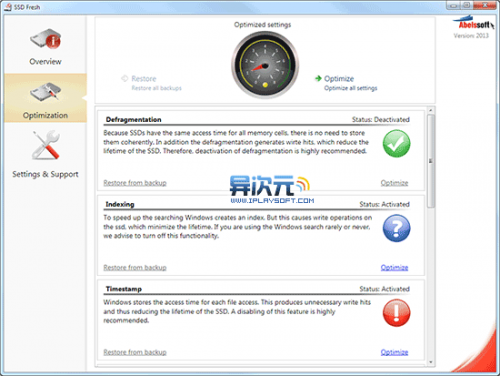The image size is (500, 376).
Task: Click the Defragmentation heading
Action: pos(134,120)
